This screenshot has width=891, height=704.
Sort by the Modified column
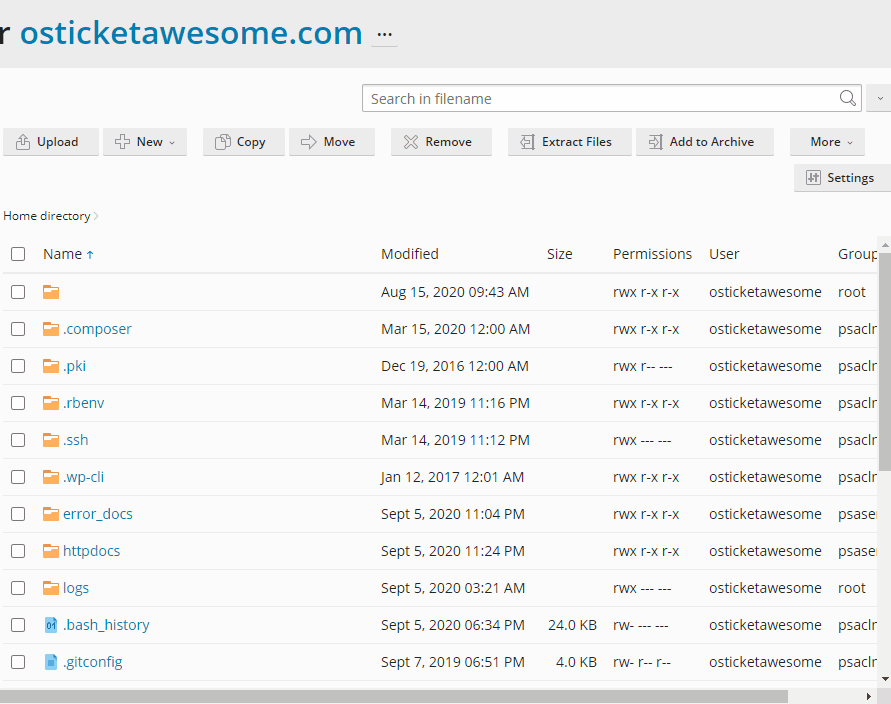click(410, 254)
